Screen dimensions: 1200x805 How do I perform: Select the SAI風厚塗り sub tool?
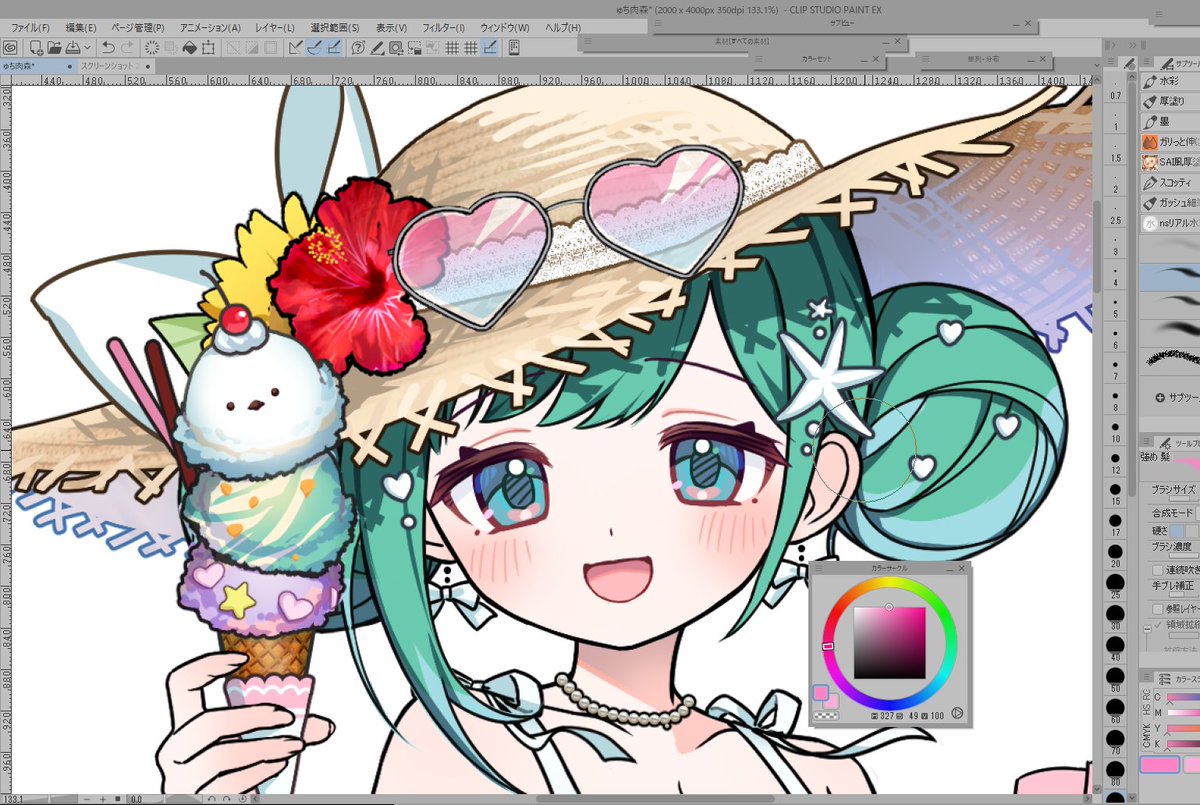pos(1170,163)
